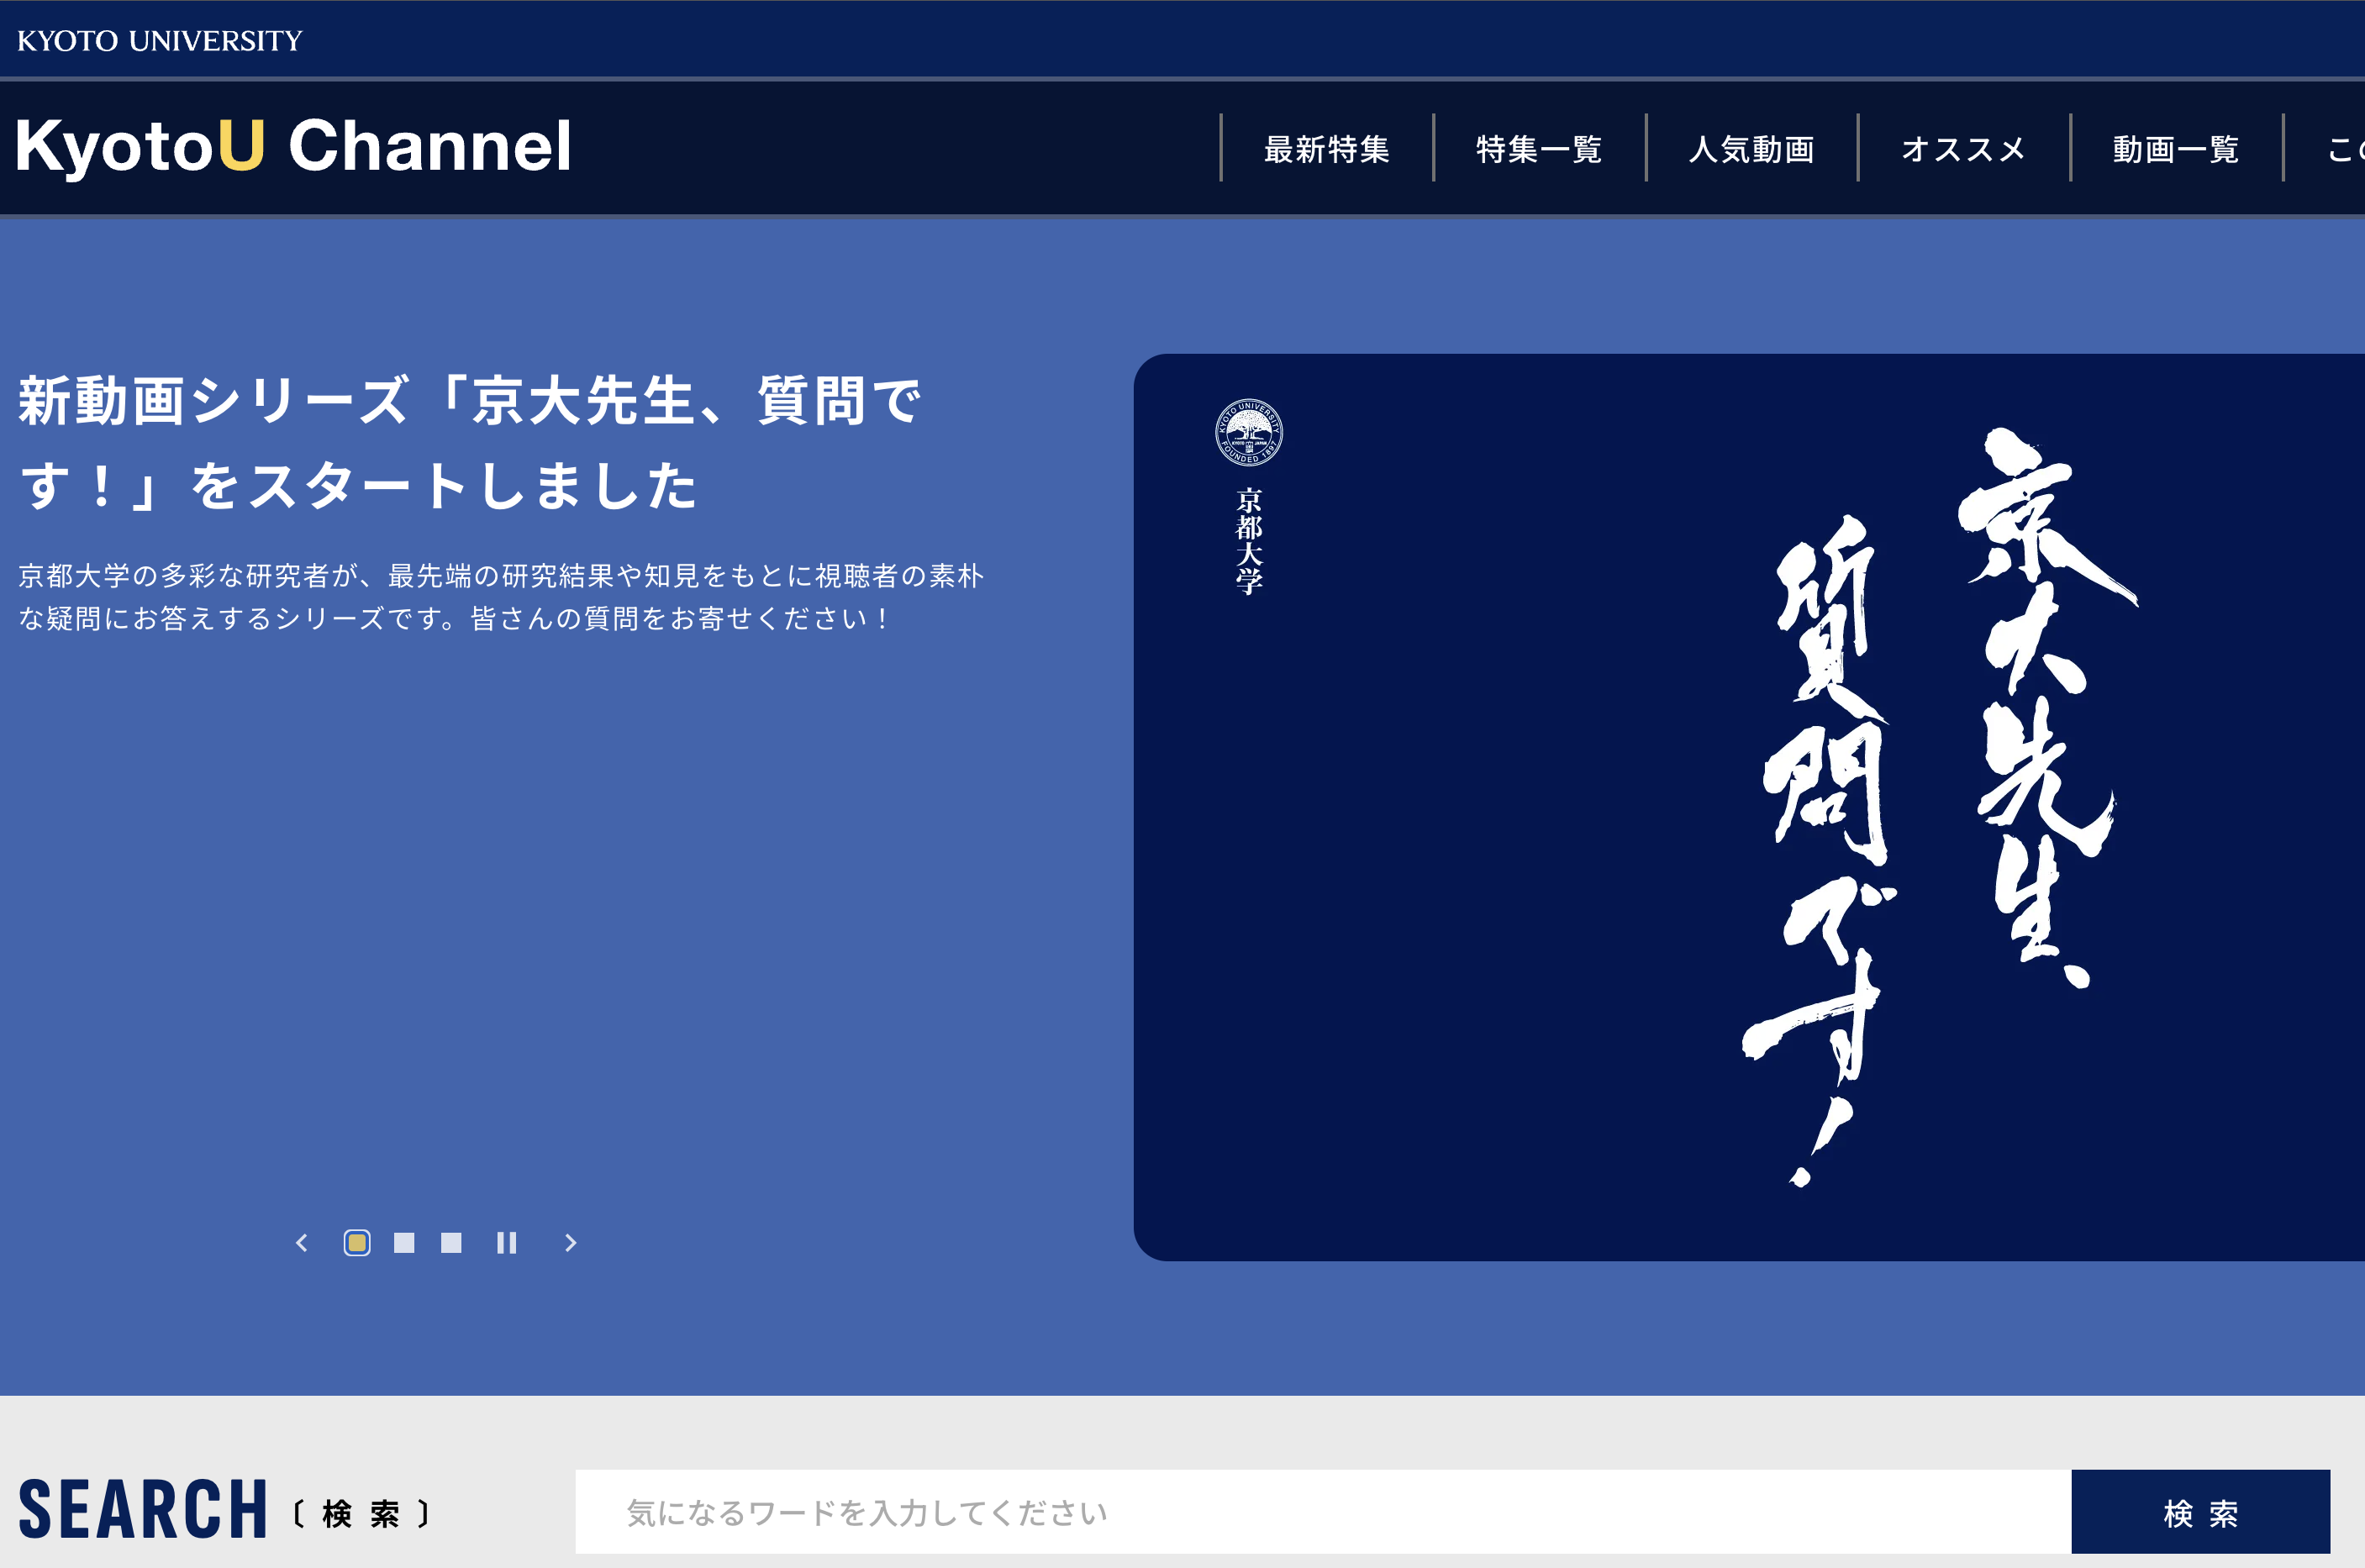Select the second slide indicator square

tap(406, 1243)
